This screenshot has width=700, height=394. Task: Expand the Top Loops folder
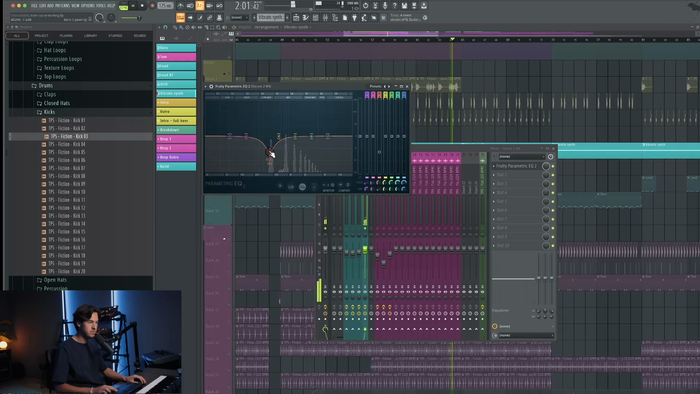click(54, 77)
